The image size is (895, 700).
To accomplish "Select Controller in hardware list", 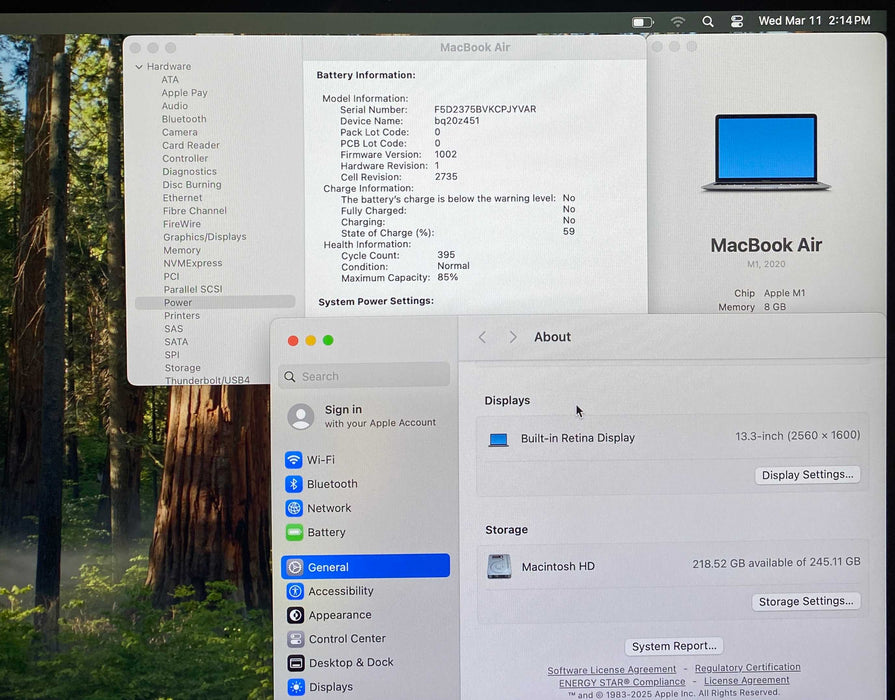I will [185, 158].
